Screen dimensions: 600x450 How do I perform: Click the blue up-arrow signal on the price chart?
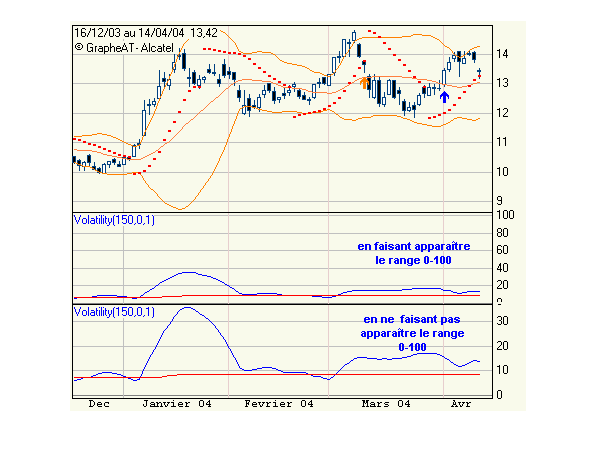click(444, 96)
